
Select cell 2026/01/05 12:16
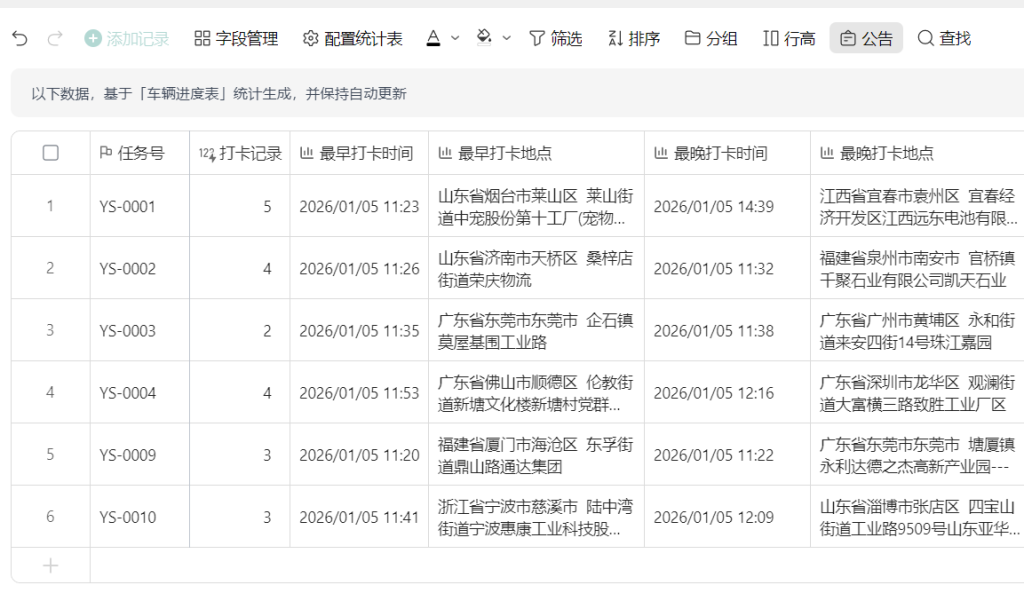pos(727,393)
